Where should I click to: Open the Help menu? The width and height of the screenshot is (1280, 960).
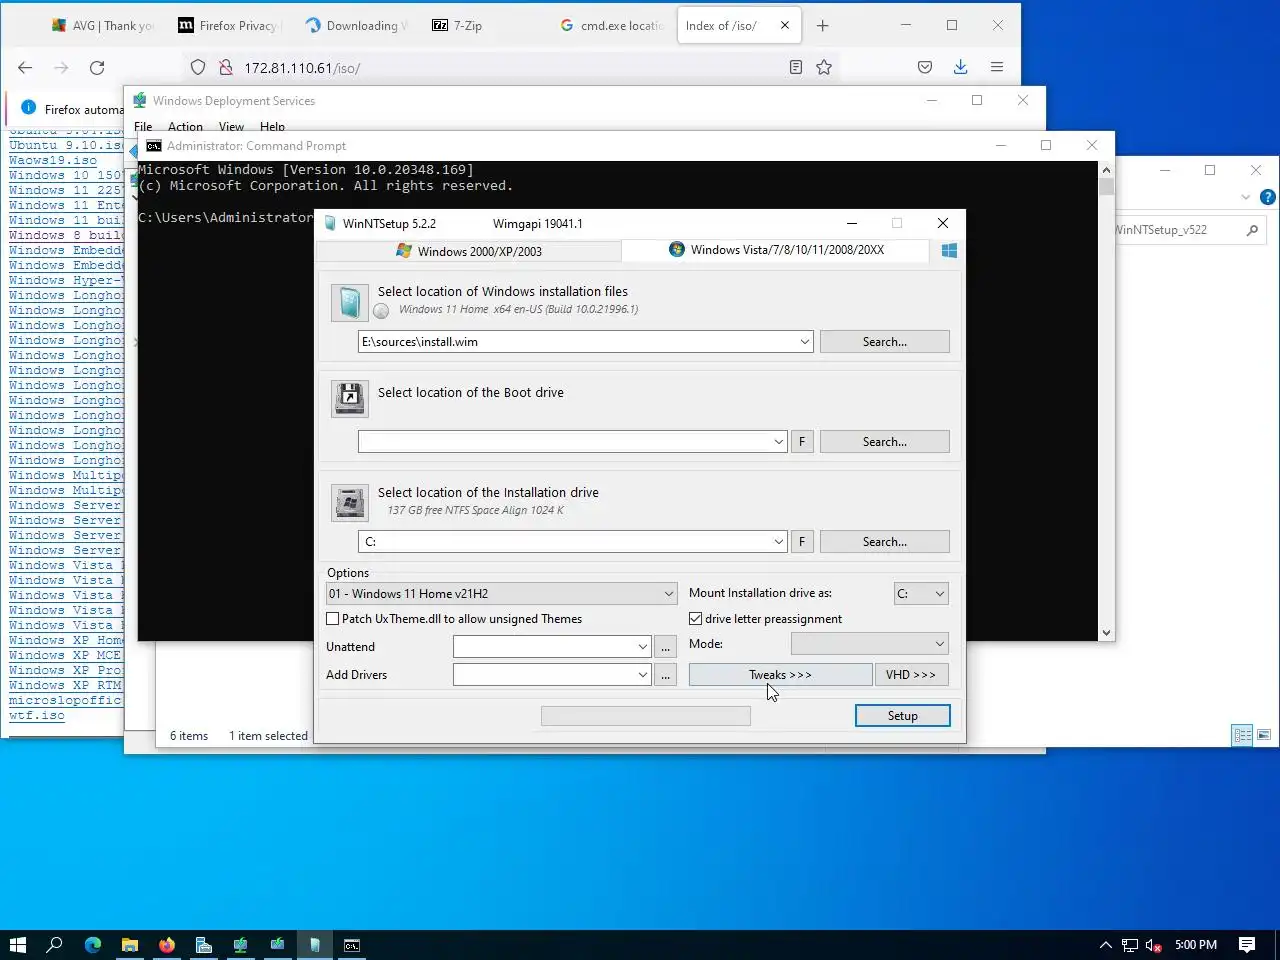pos(272,127)
